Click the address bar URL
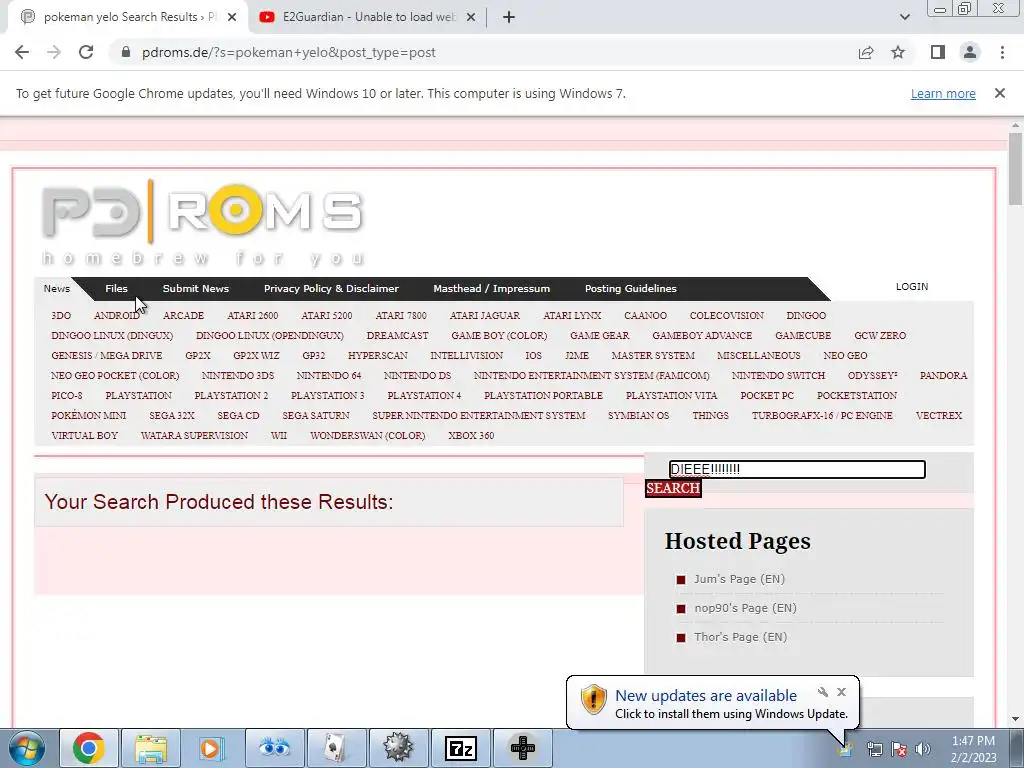Screen dimensions: 1024x768 coord(289,52)
